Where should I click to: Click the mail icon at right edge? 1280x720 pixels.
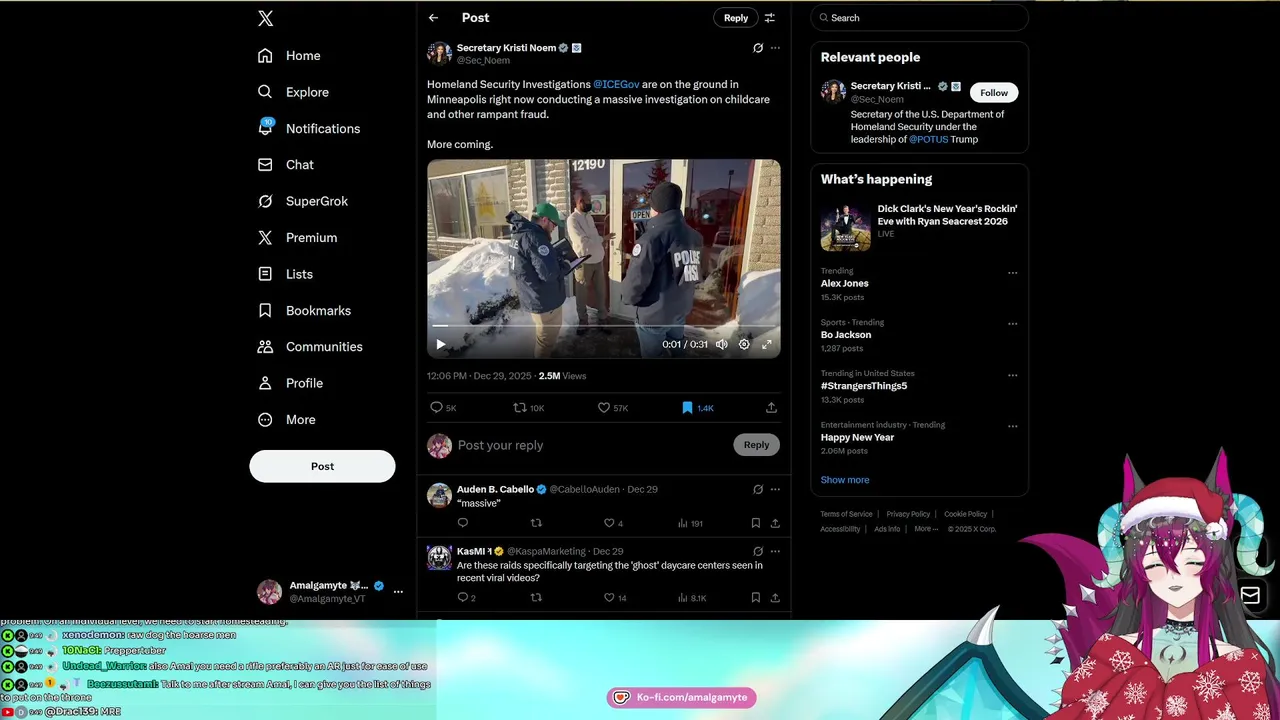1250,596
